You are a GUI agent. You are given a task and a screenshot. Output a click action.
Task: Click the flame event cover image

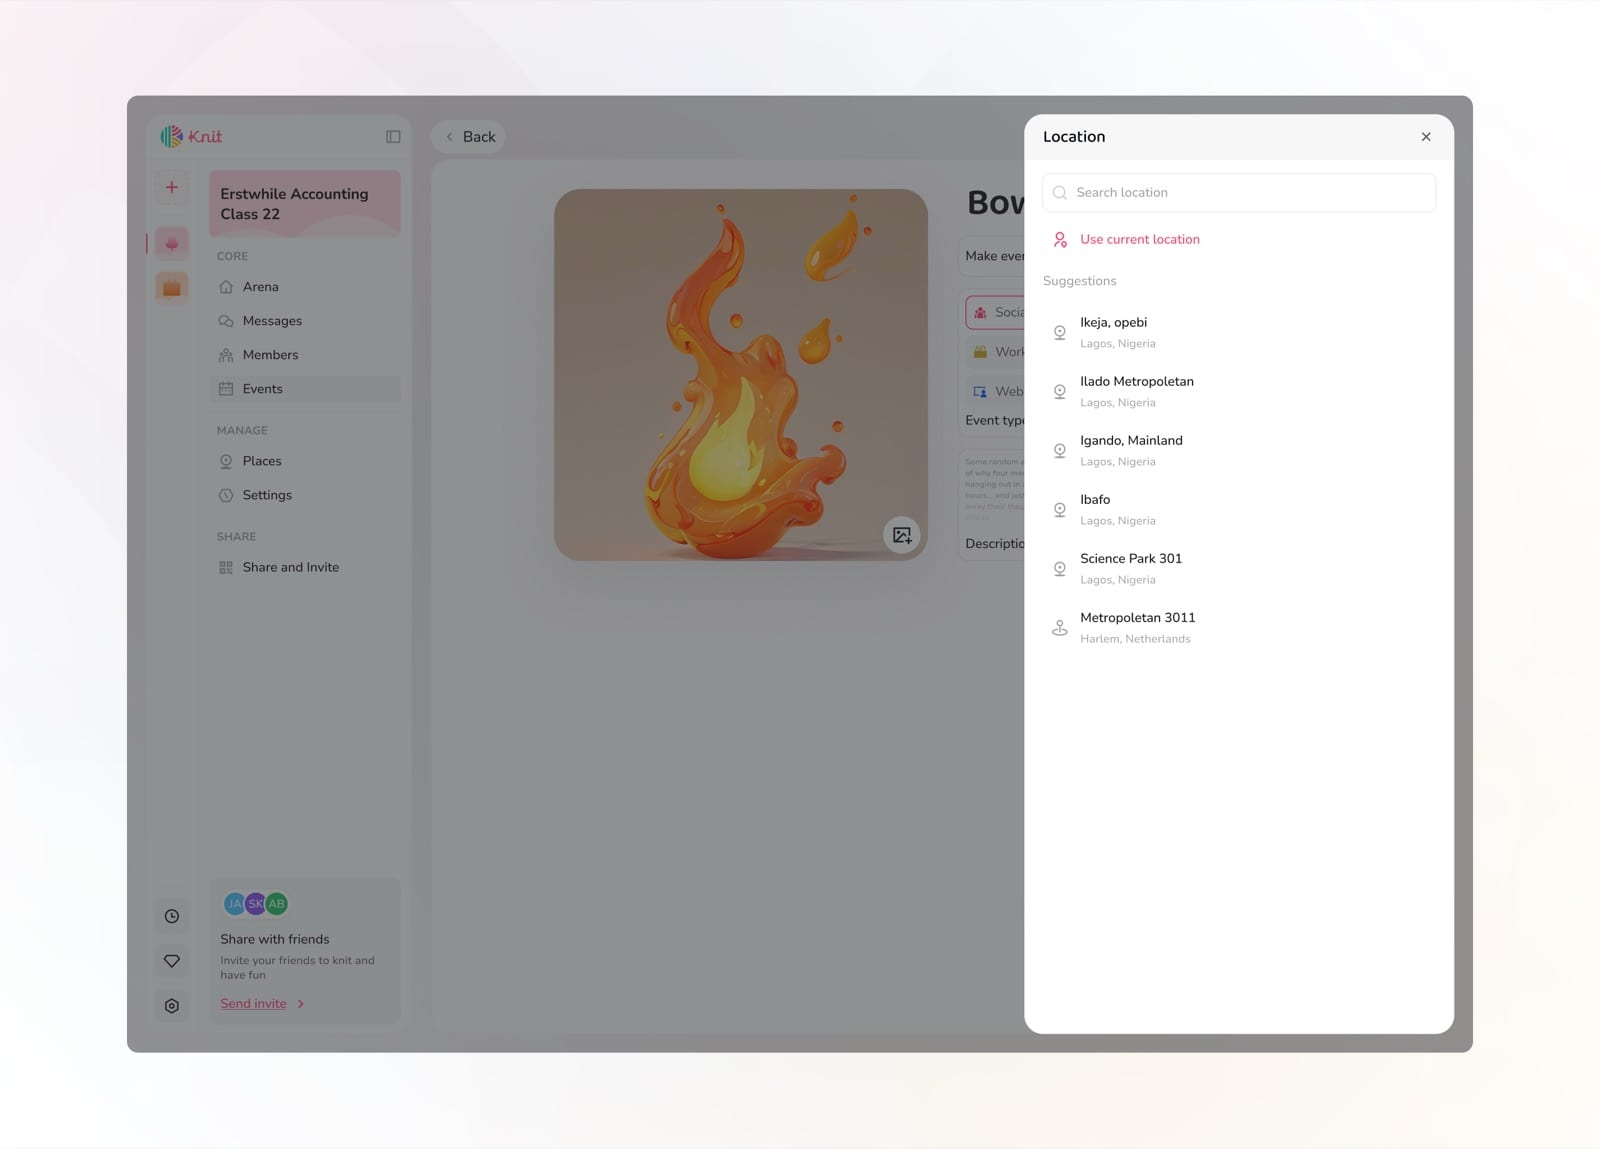pyautogui.click(x=741, y=375)
